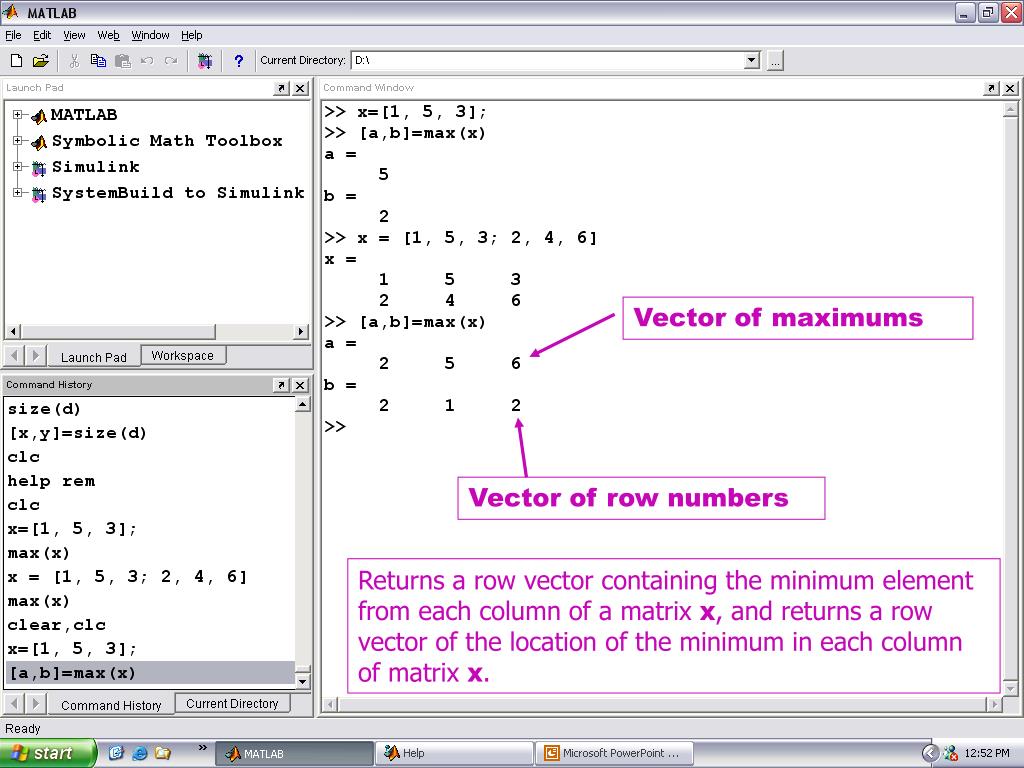This screenshot has width=1024, height=768.
Task: Click left tab-scroll arrow beside Command History tab
Action: [14, 704]
